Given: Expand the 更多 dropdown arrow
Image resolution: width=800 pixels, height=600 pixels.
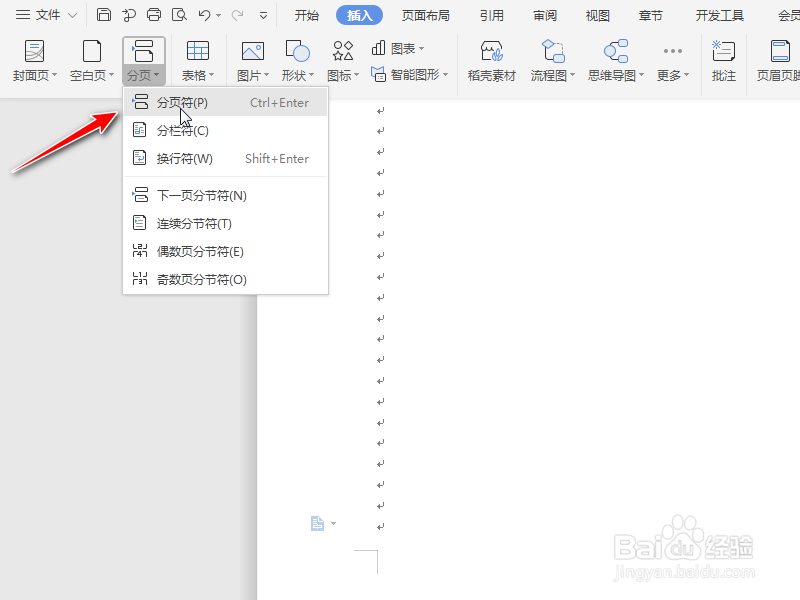Looking at the screenshot, I should click(x=686, y=75).
